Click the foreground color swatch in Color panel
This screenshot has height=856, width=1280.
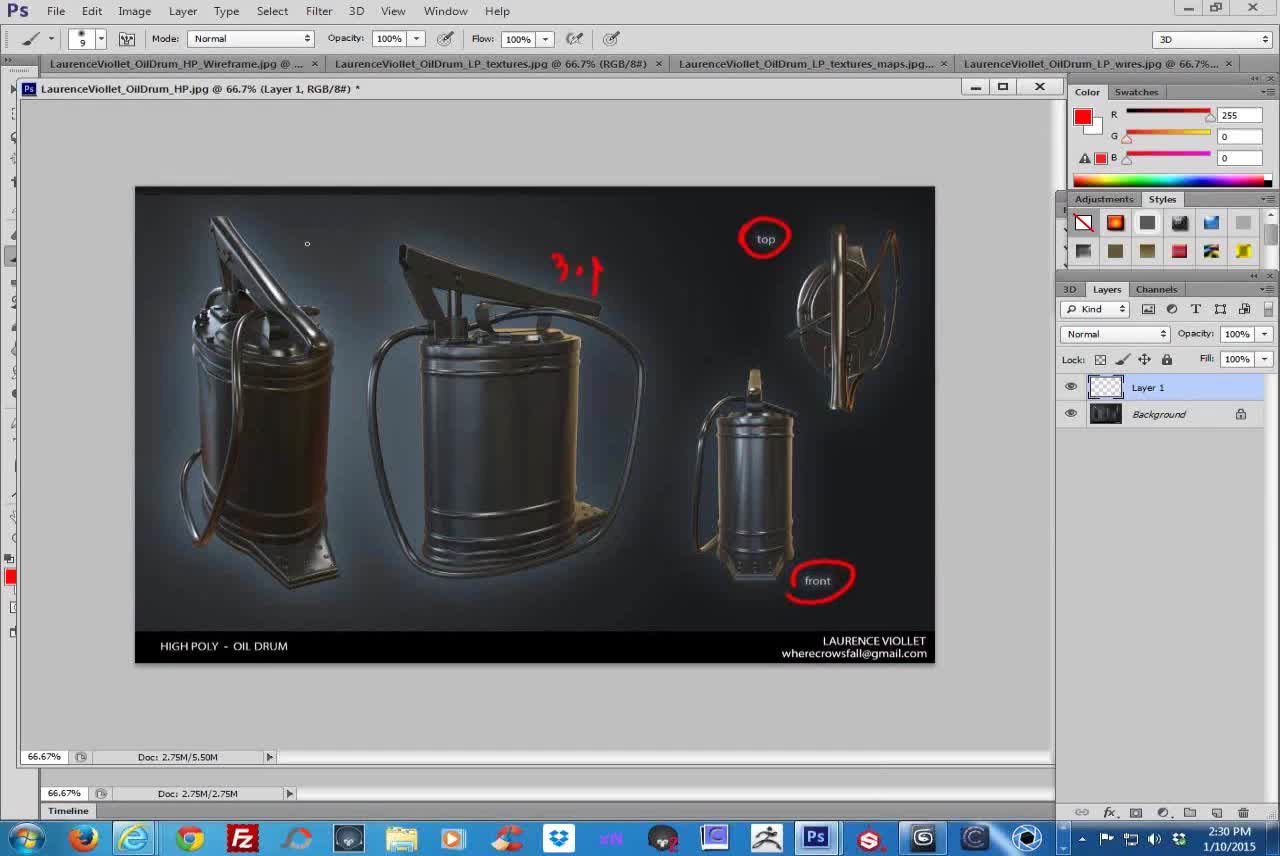(x=1082, y=117)
